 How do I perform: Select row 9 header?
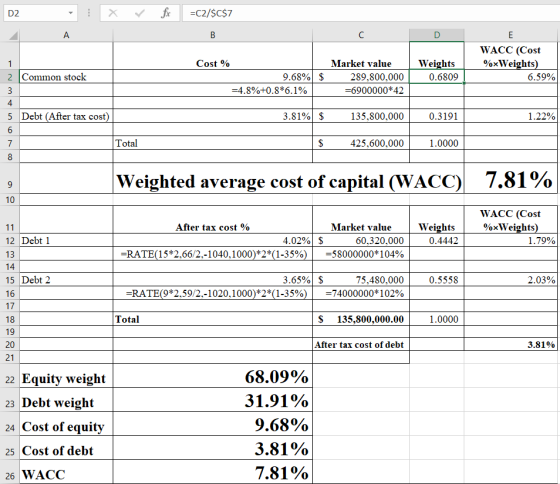(x=10, y=179)
